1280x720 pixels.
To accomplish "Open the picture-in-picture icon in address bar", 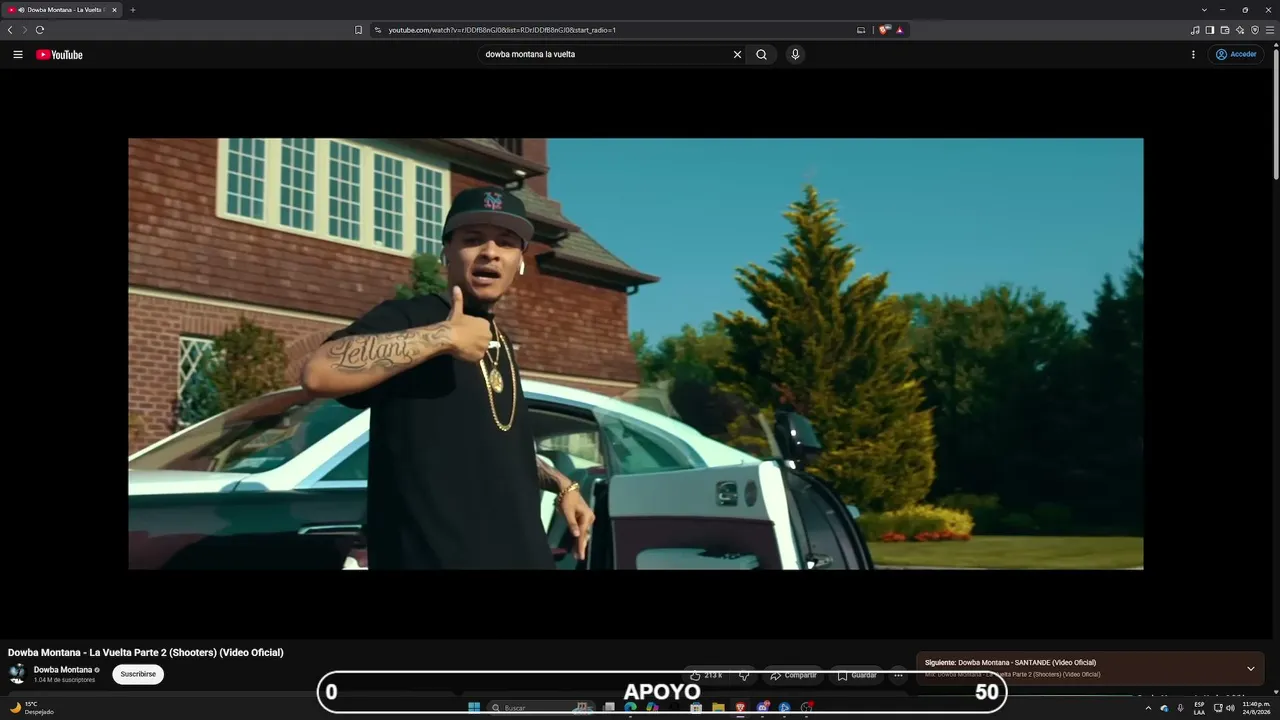I will (861, 30).
